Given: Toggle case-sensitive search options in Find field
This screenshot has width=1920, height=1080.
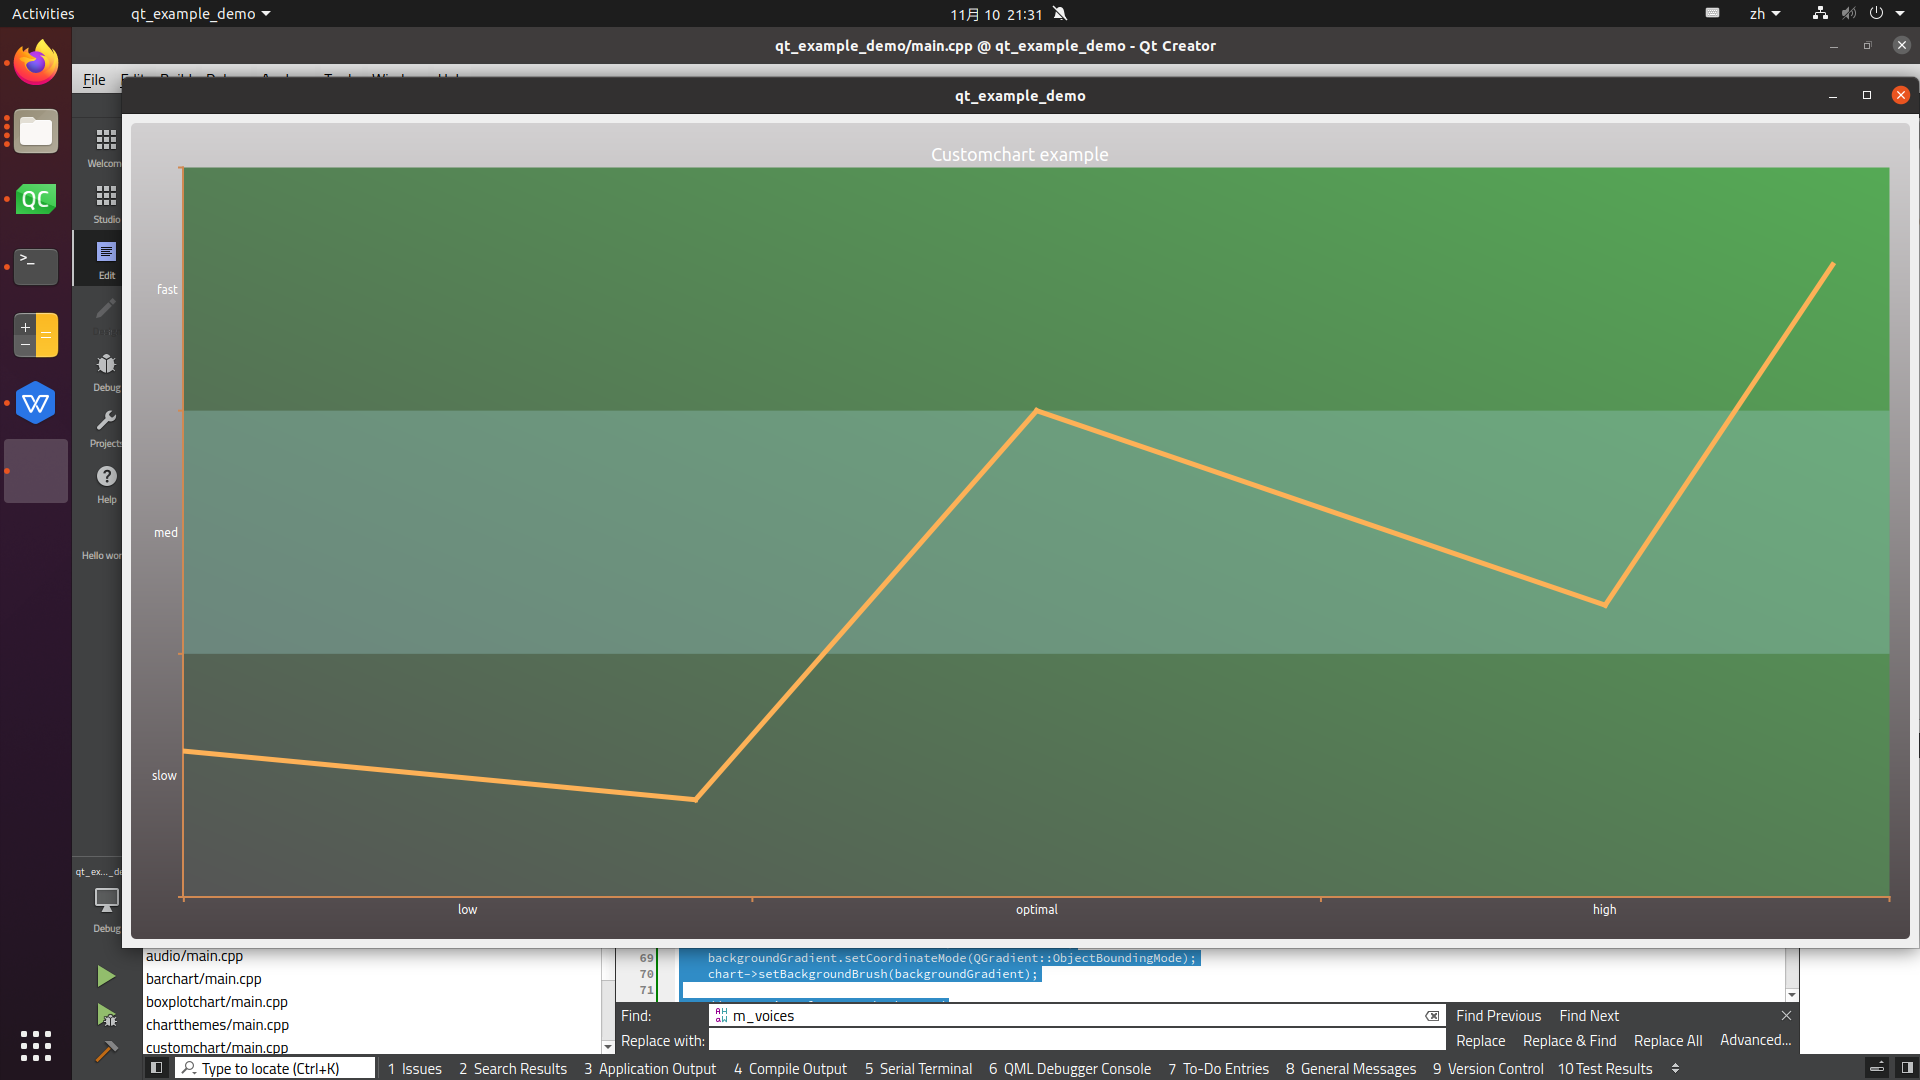Looking at the screenshot, I should [x=722, y=1015].
